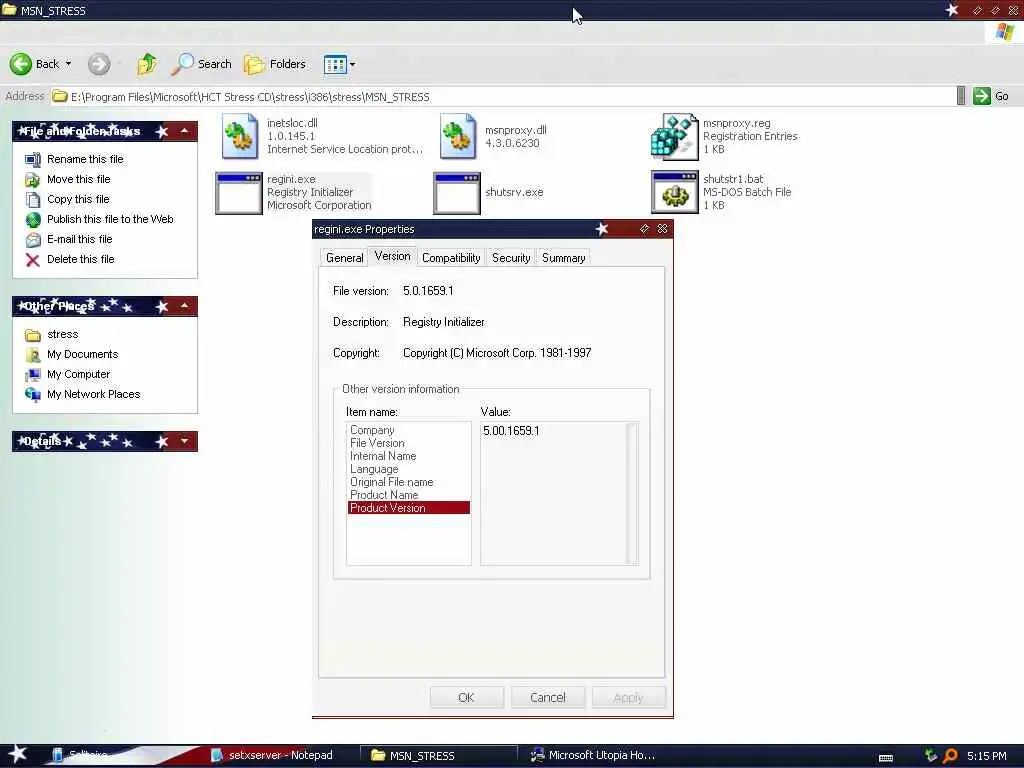Select regini.exe file icon
Viewport: 1024px width, 768px height.
coord(238,193)
